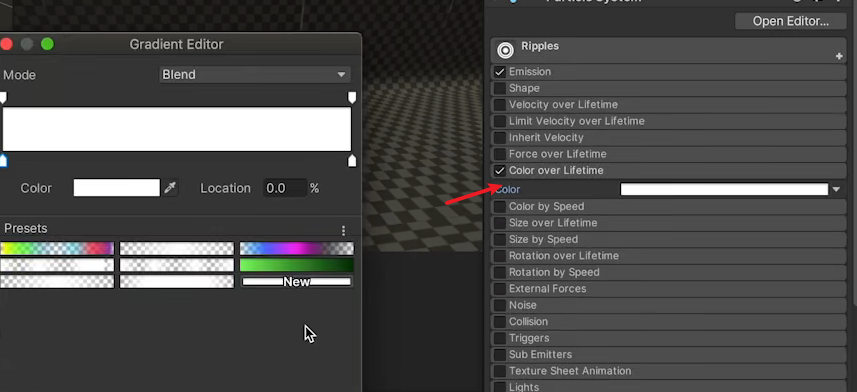
Task: Enable the Force over Lifetime checkbox
Action: 500,154
